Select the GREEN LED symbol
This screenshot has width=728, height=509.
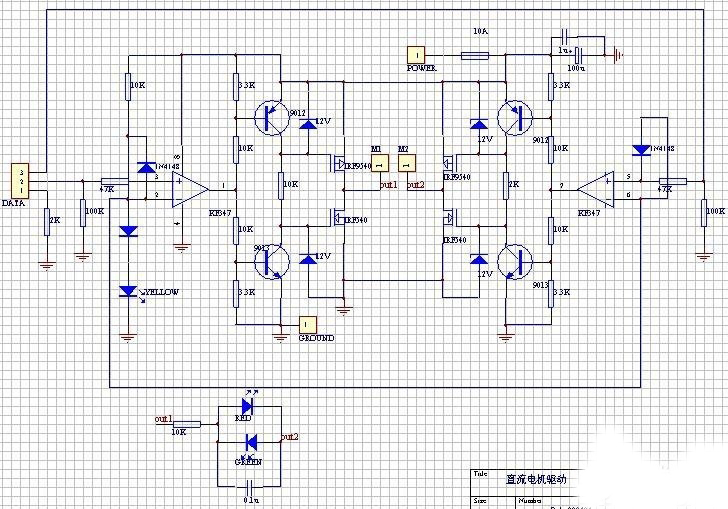pos(250,442)
